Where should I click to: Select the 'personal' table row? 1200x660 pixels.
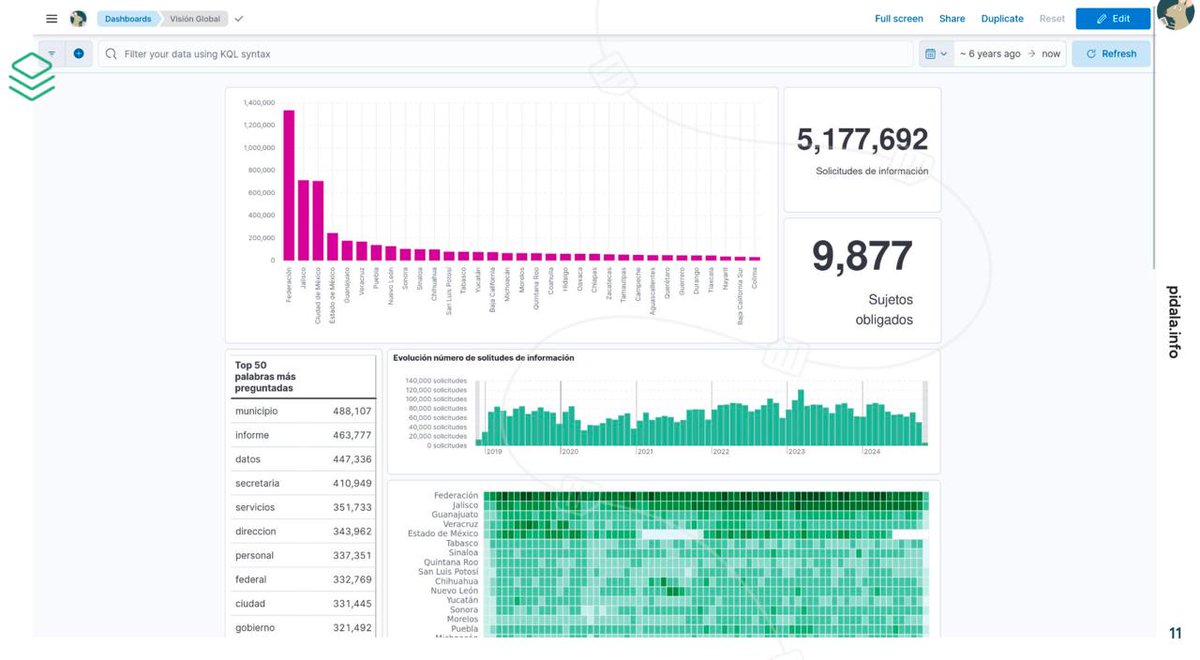click(303, 555)
